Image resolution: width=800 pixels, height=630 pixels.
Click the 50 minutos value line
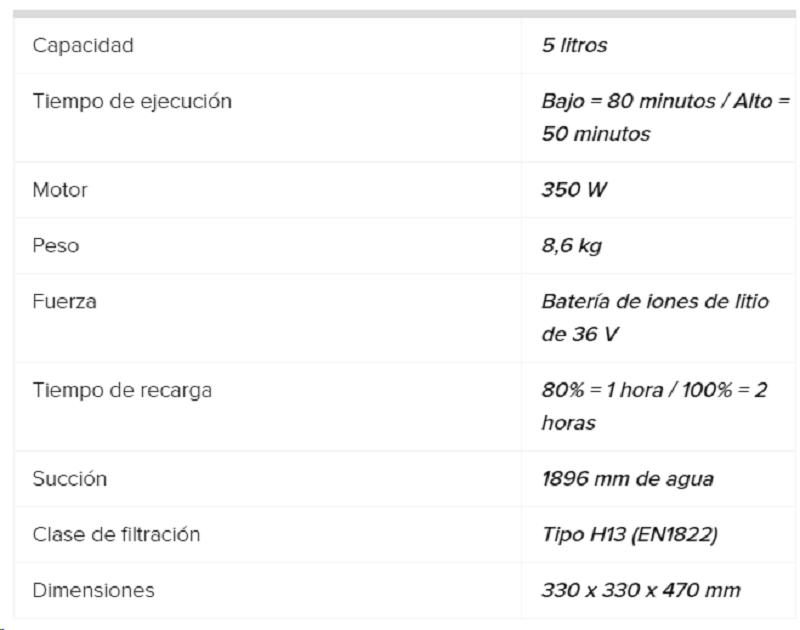tap(596, 134)
